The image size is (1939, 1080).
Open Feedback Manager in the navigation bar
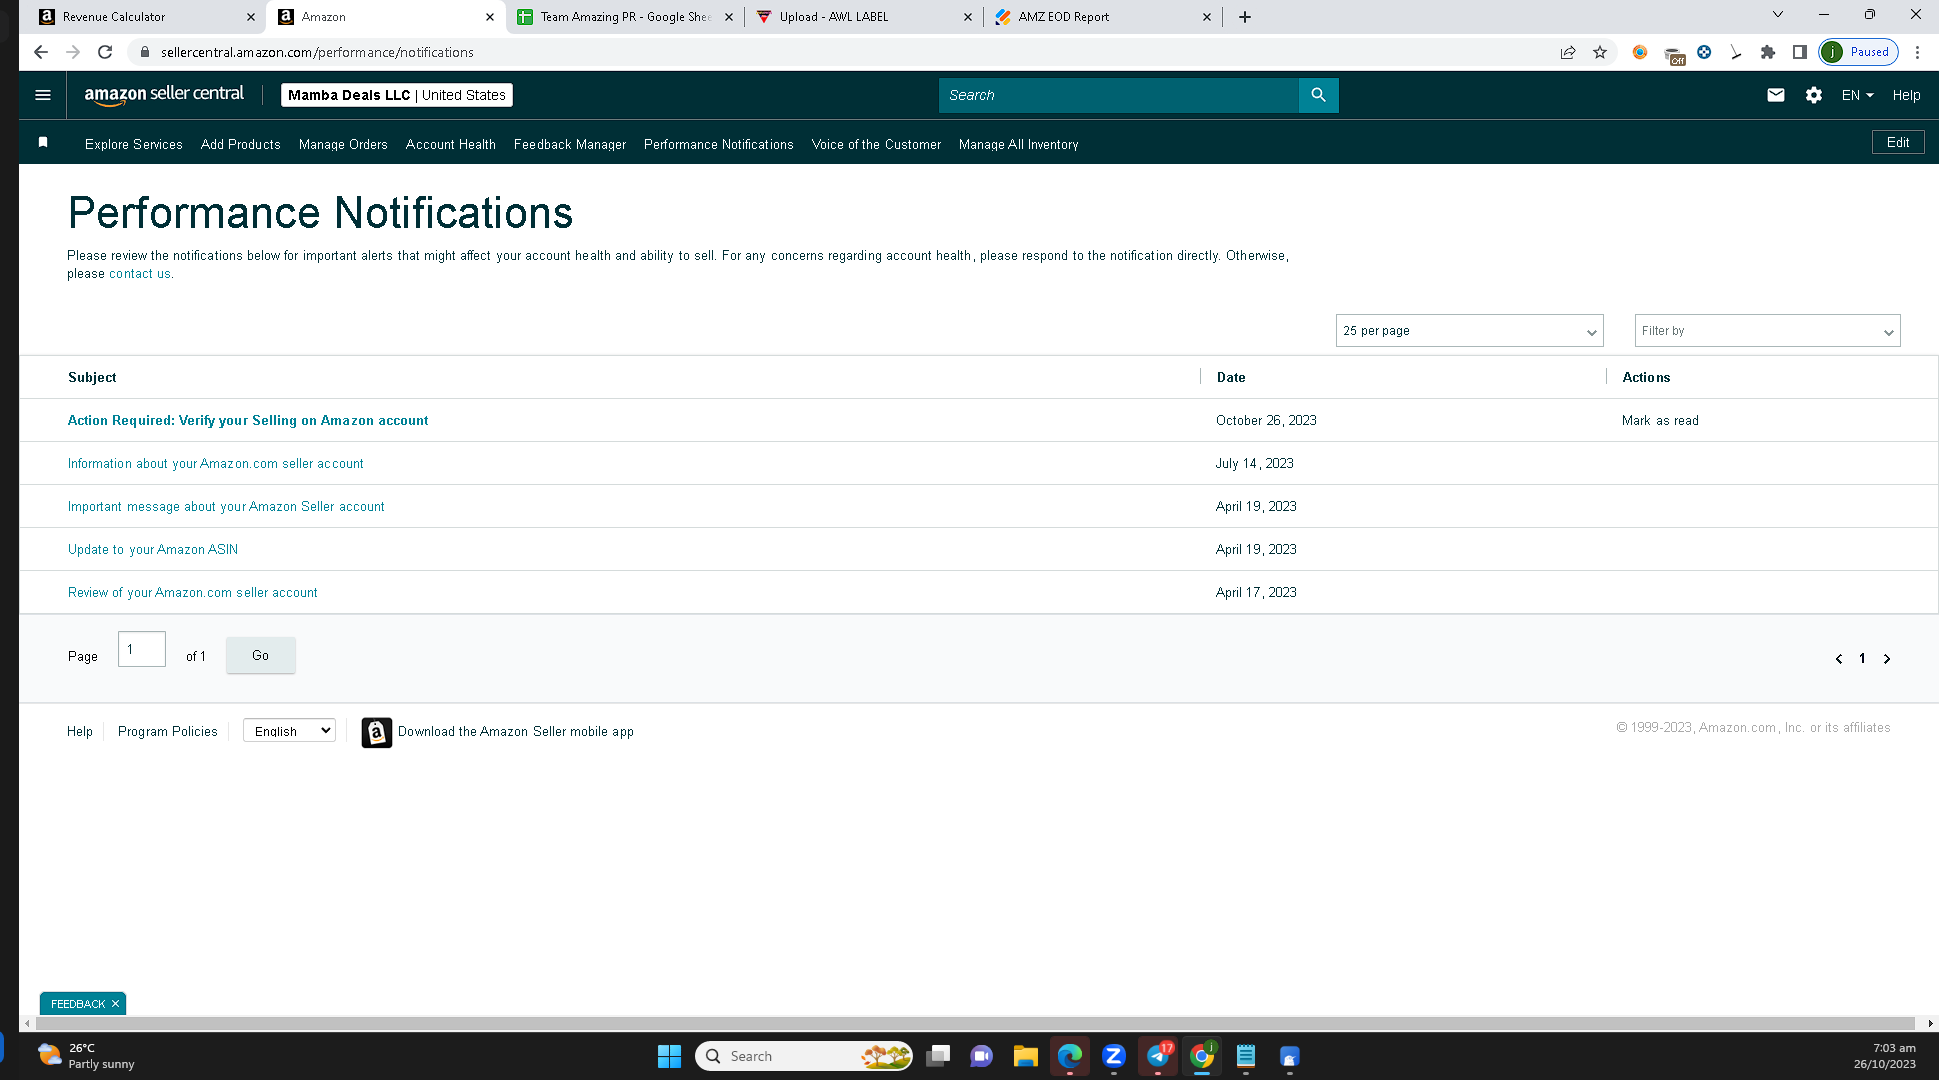(570, 144)
